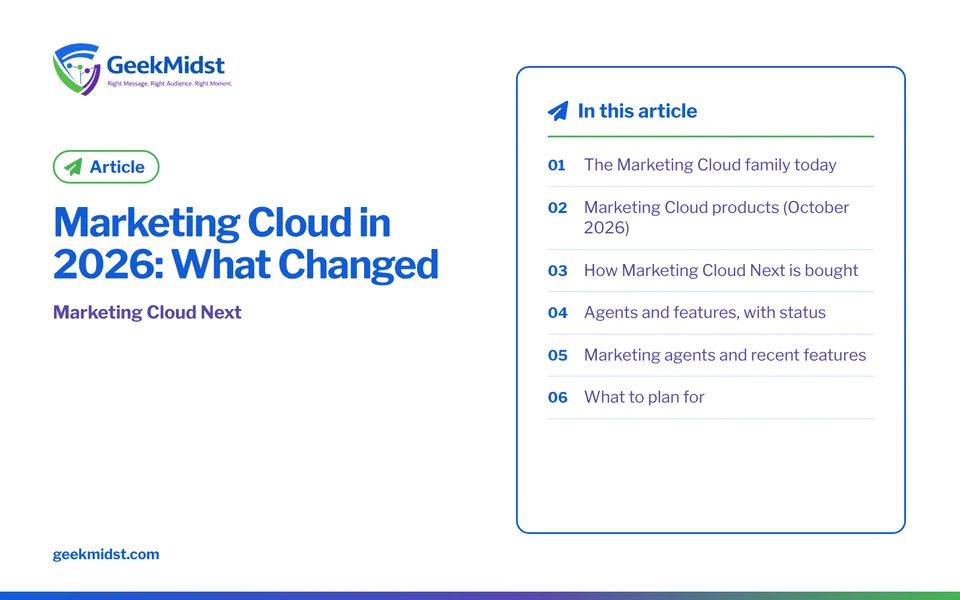Jump to What to plan for section
The height and width of the screenshot is (600, 960).
pos(710,397)
